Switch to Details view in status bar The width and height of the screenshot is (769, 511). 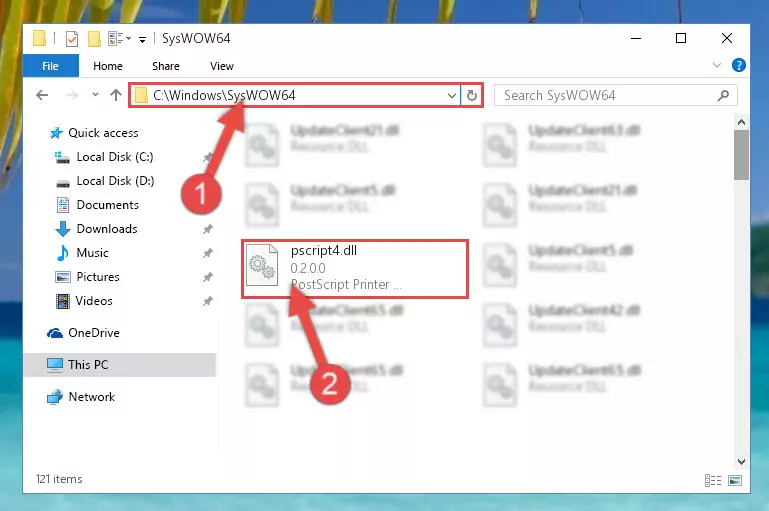pyautogui.click(x=713, y=480)
